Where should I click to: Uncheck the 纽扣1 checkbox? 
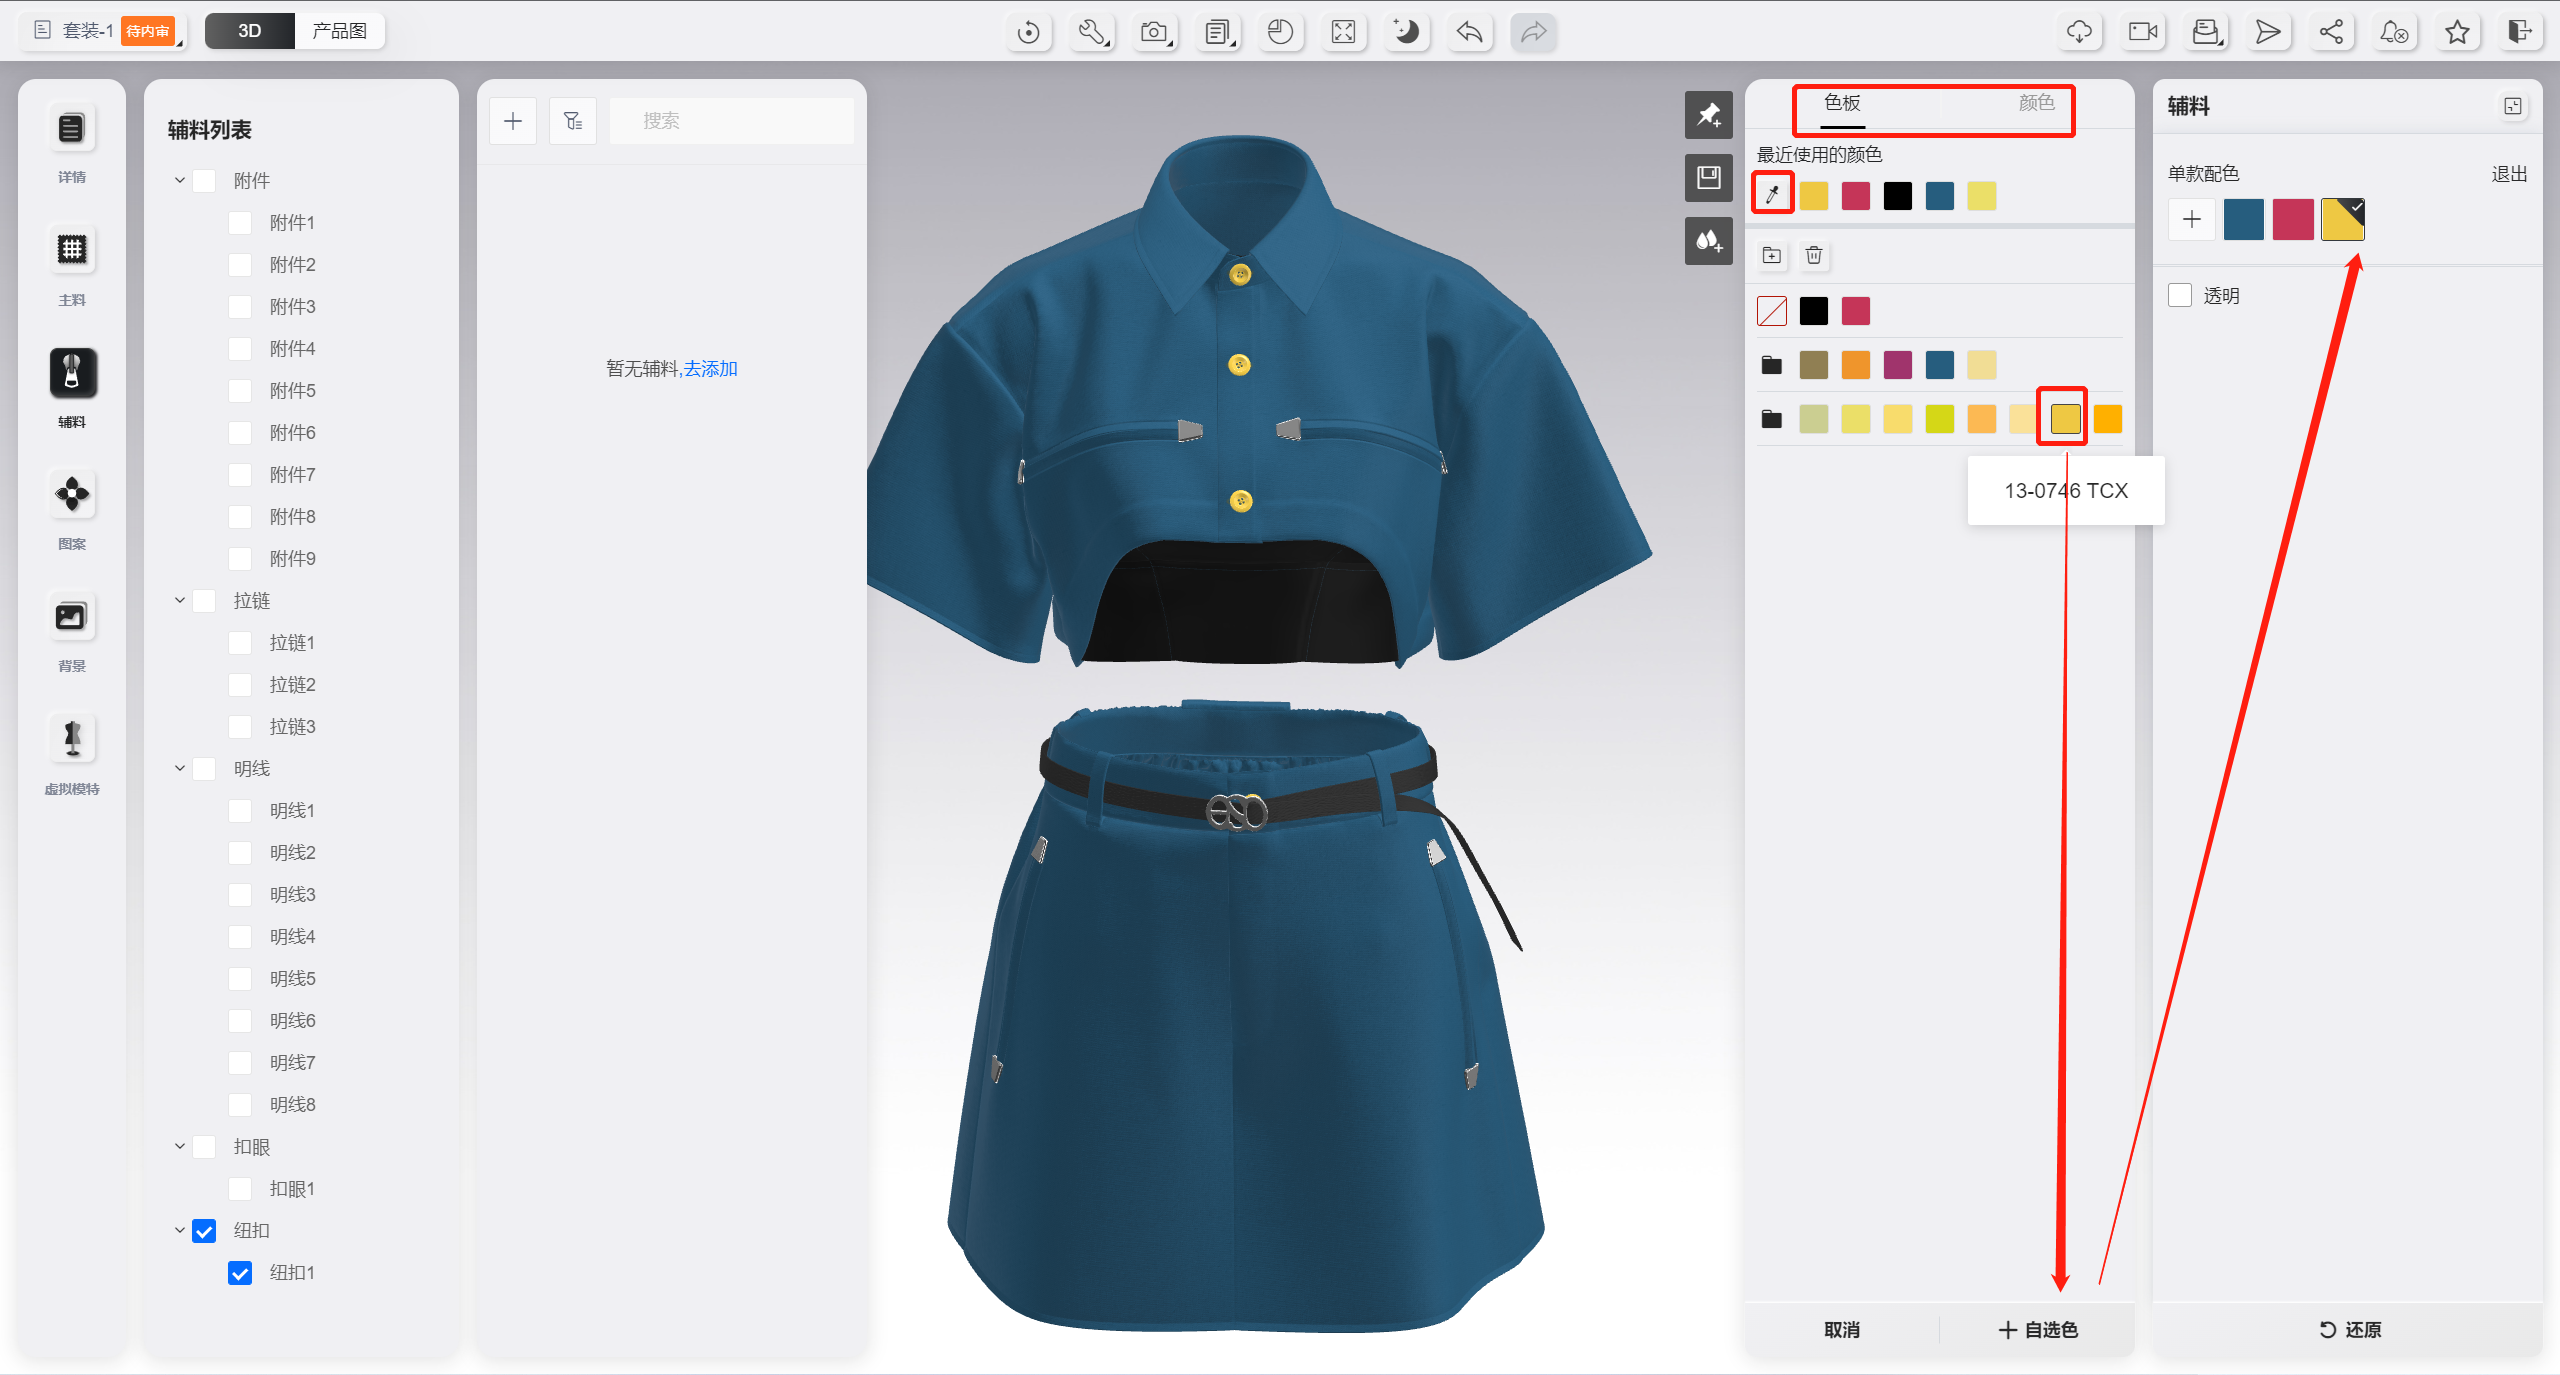[240, 1273]
